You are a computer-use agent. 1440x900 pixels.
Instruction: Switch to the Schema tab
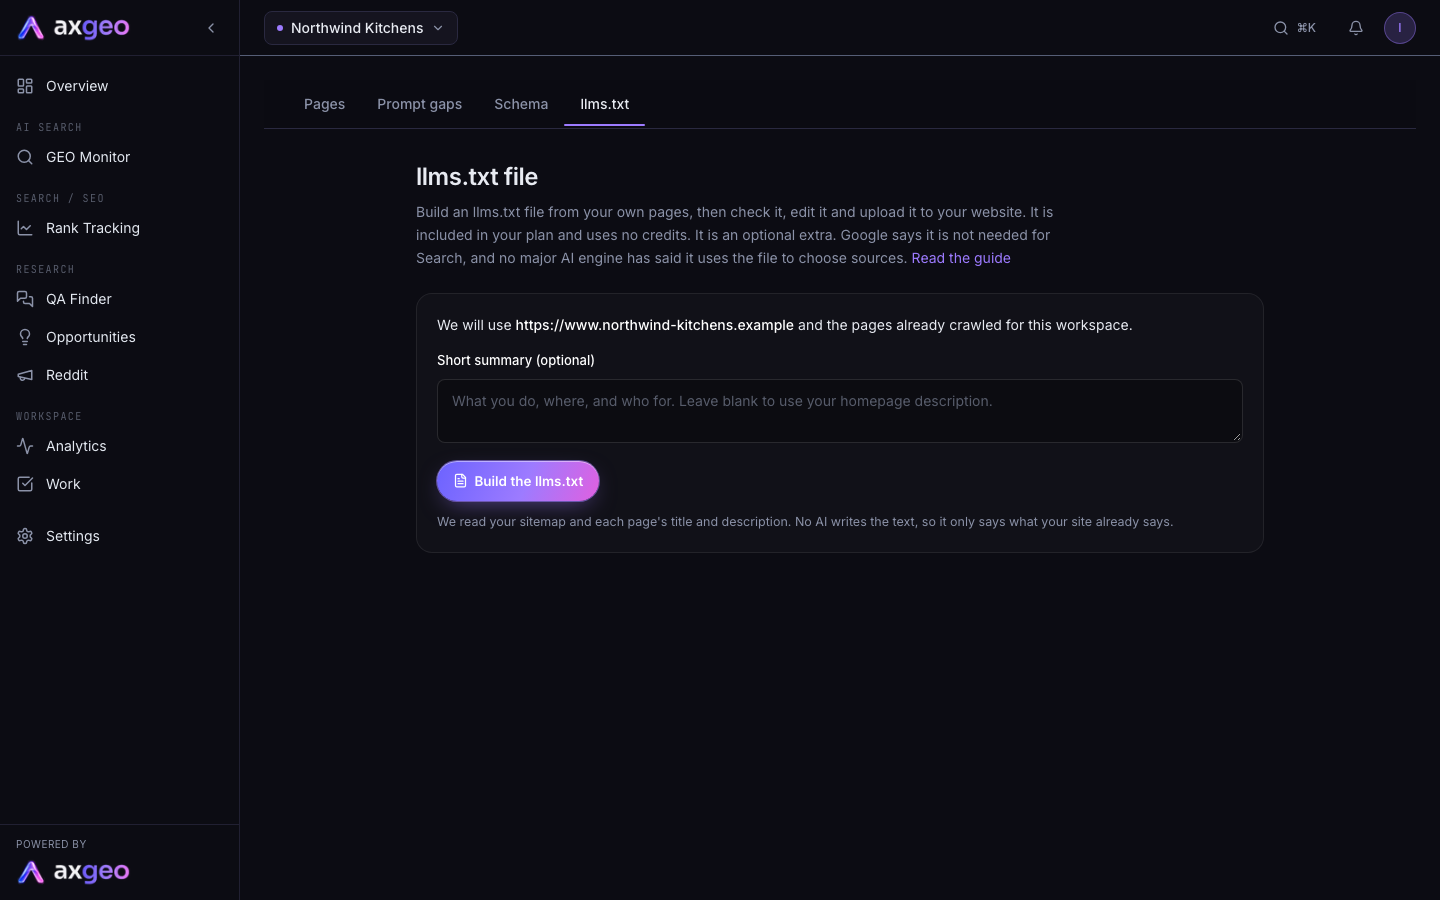[x=521, y=104]
